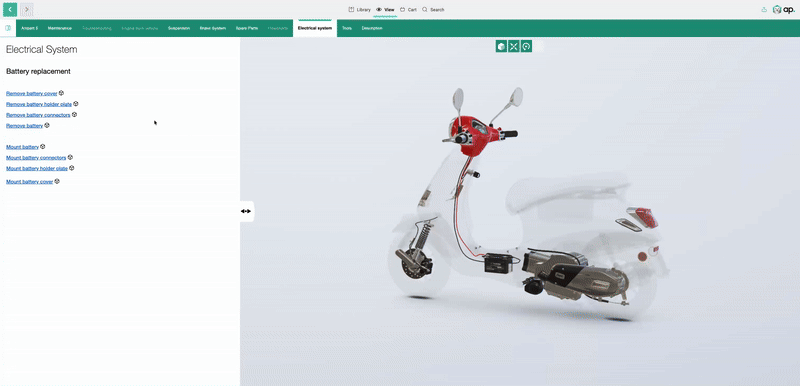Open the Remove battery holder plate link
Image resolution: width=800 pixels, height=386 pixels.
pyautogui.click(x=39, y=104)
